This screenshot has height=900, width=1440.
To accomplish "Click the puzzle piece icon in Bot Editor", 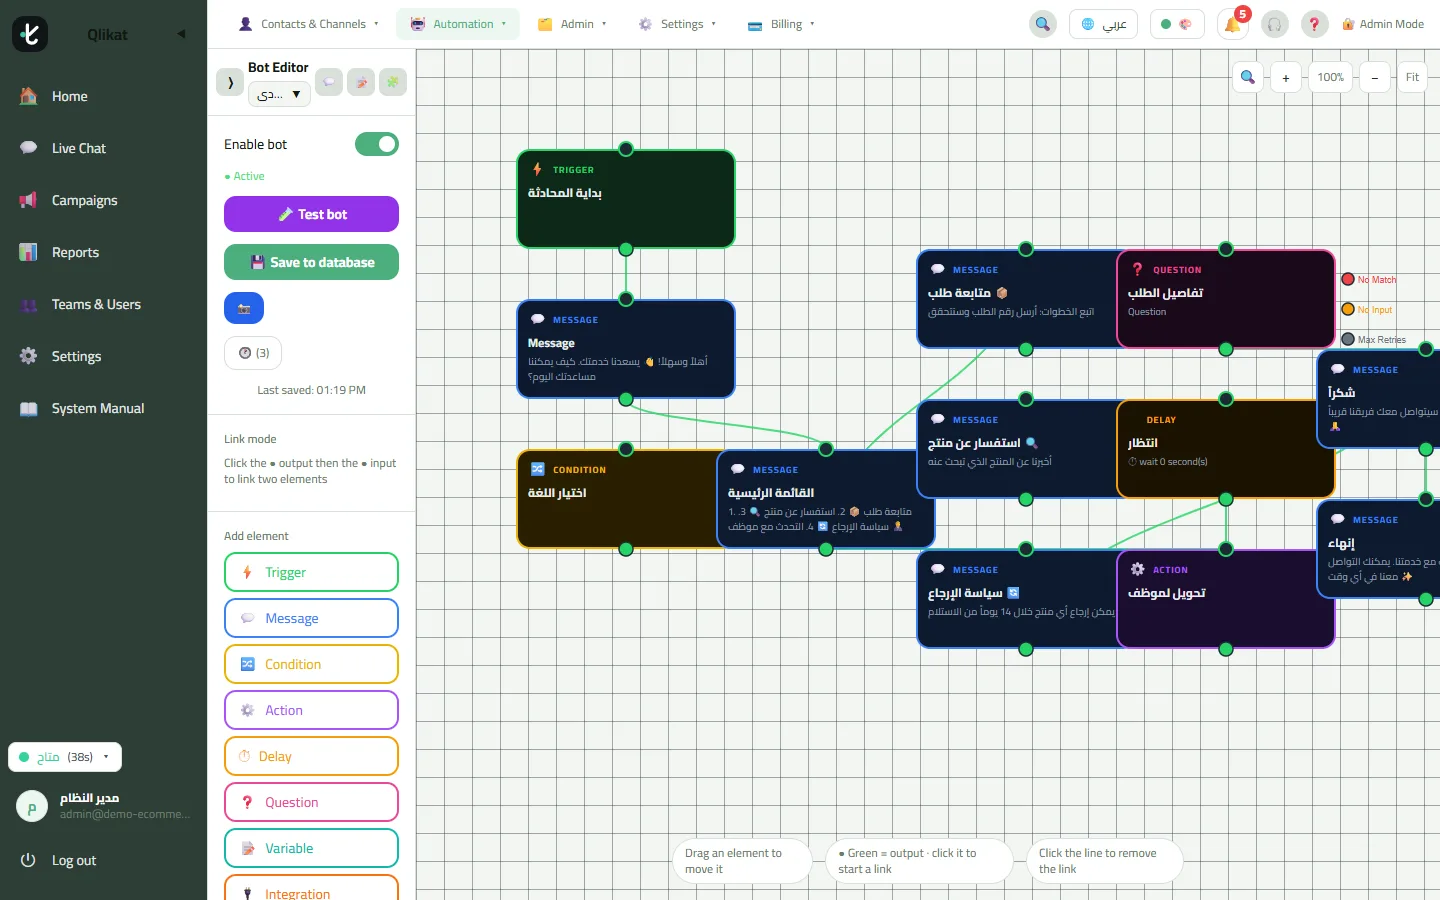I will point(393,82).
